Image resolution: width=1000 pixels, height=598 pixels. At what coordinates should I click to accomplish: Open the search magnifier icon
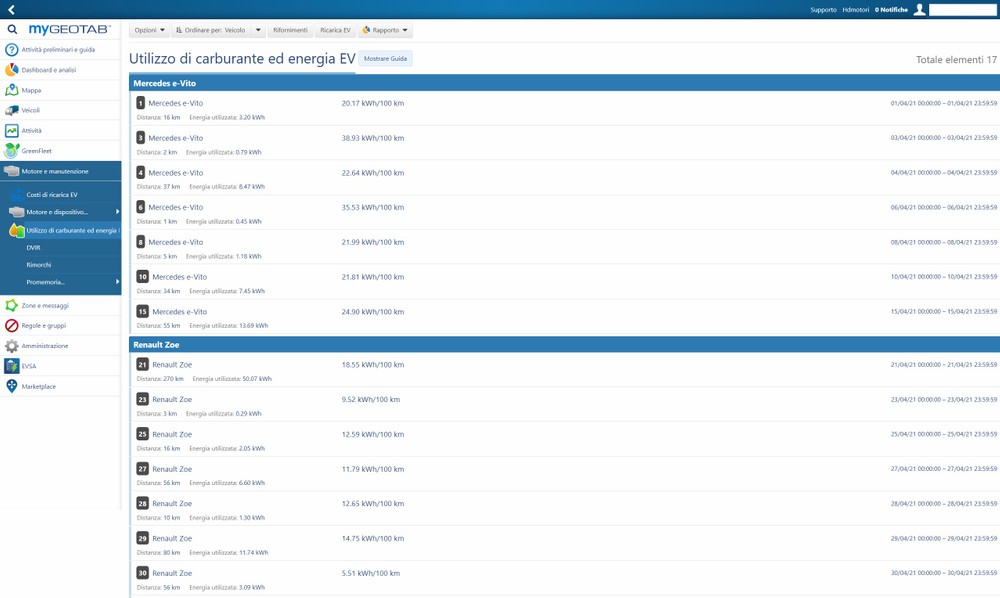coord(12,29)
